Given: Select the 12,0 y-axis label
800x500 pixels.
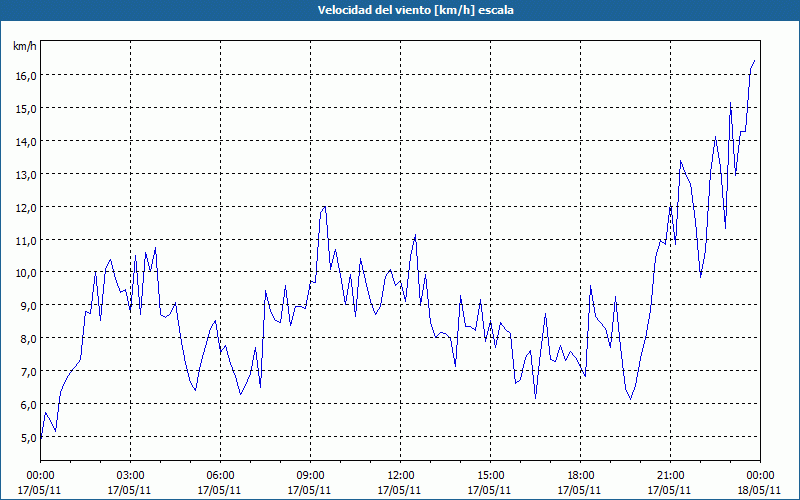Looking at the screenshot, I should tap(26, 207).
